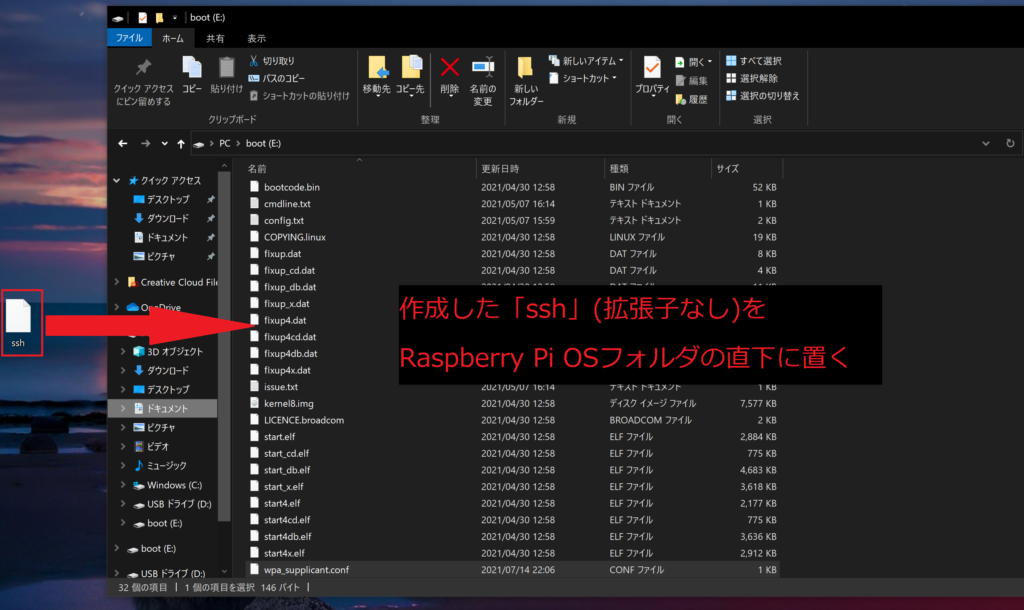Select the kernel8.img file
This screenshot has width=1024, height=610.
289,404
